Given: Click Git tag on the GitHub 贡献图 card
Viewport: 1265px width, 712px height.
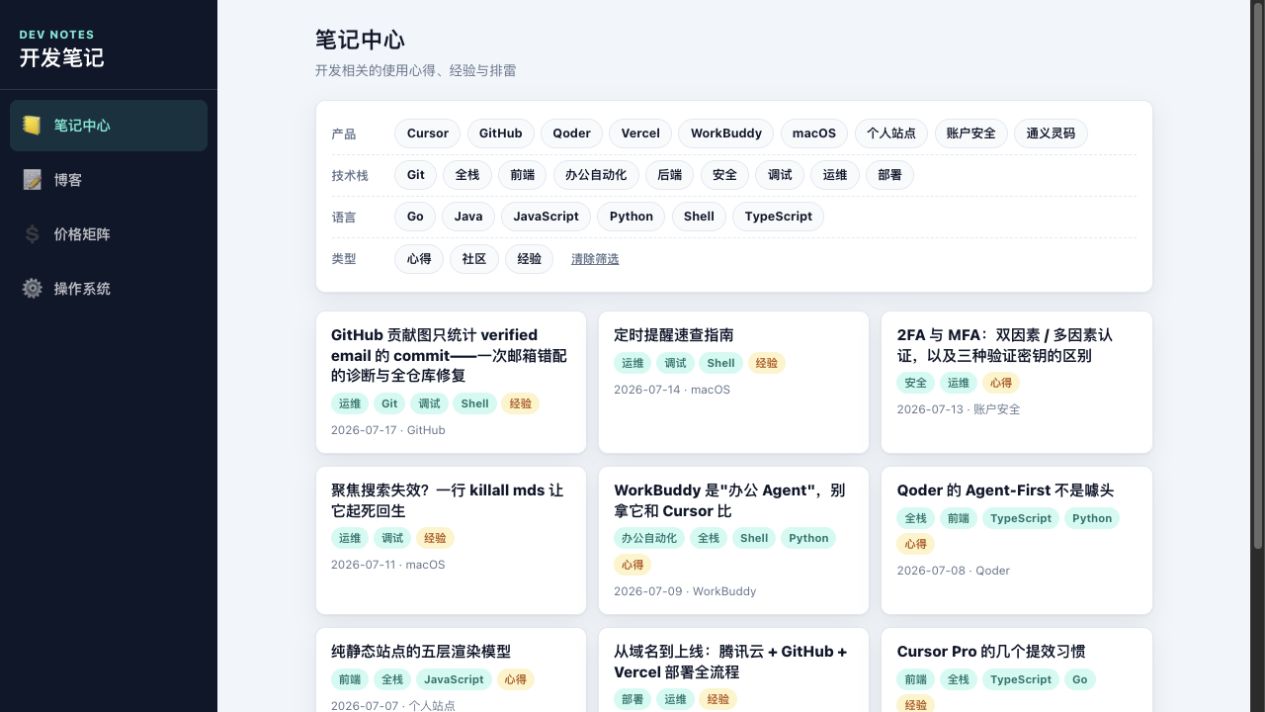Looking at the screenshot, I should coord(389,404).
